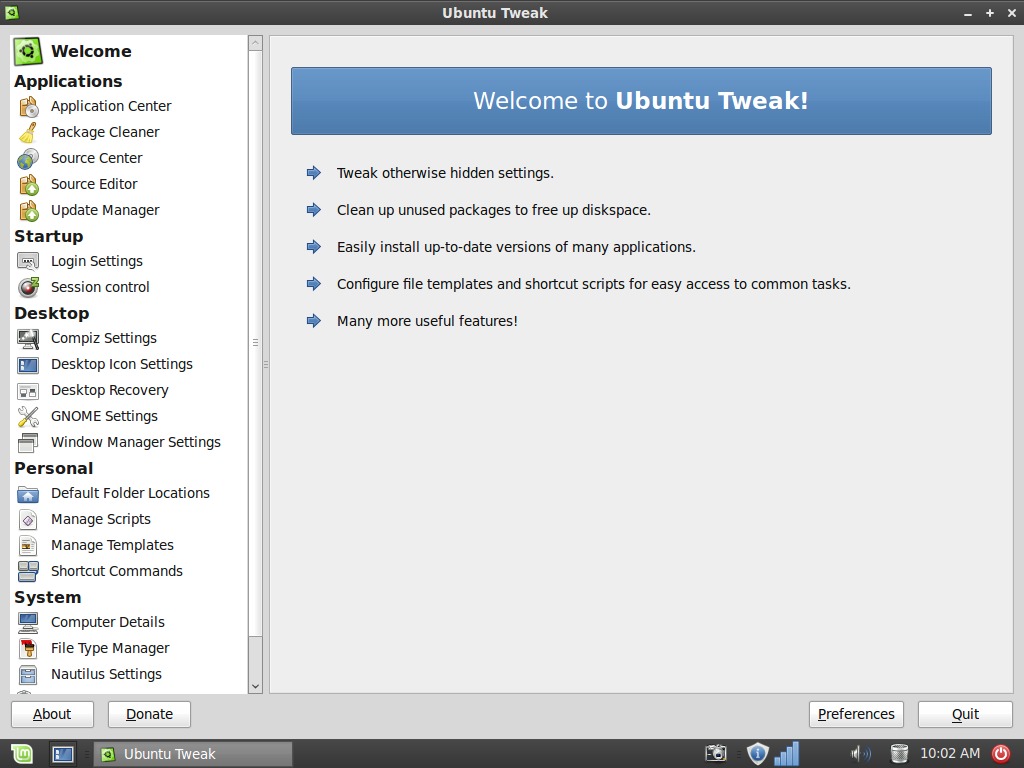1024x768 pixels.
Task: Click the 10:02 AM clock
Action: click(x=950, y=753)
